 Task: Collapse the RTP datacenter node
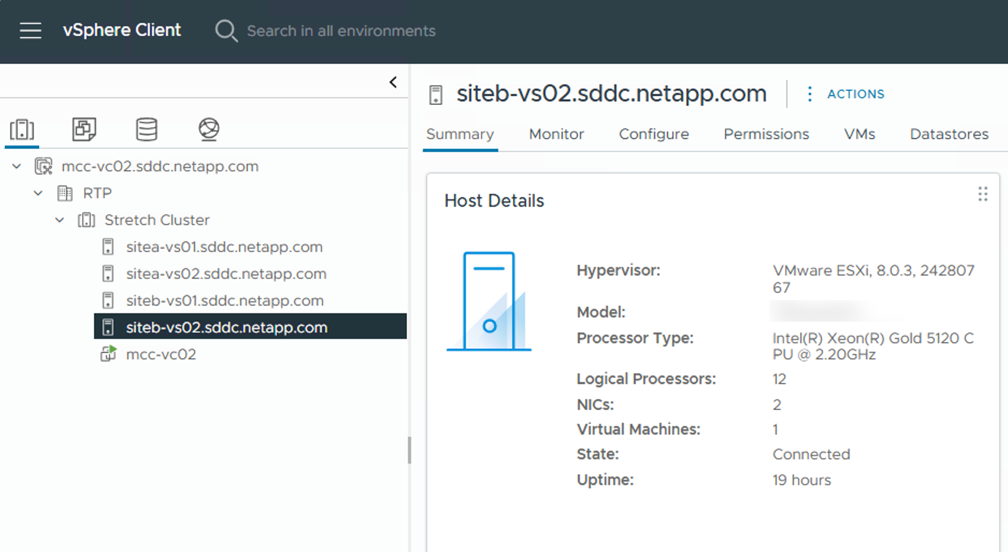click(x=38, y=193)
